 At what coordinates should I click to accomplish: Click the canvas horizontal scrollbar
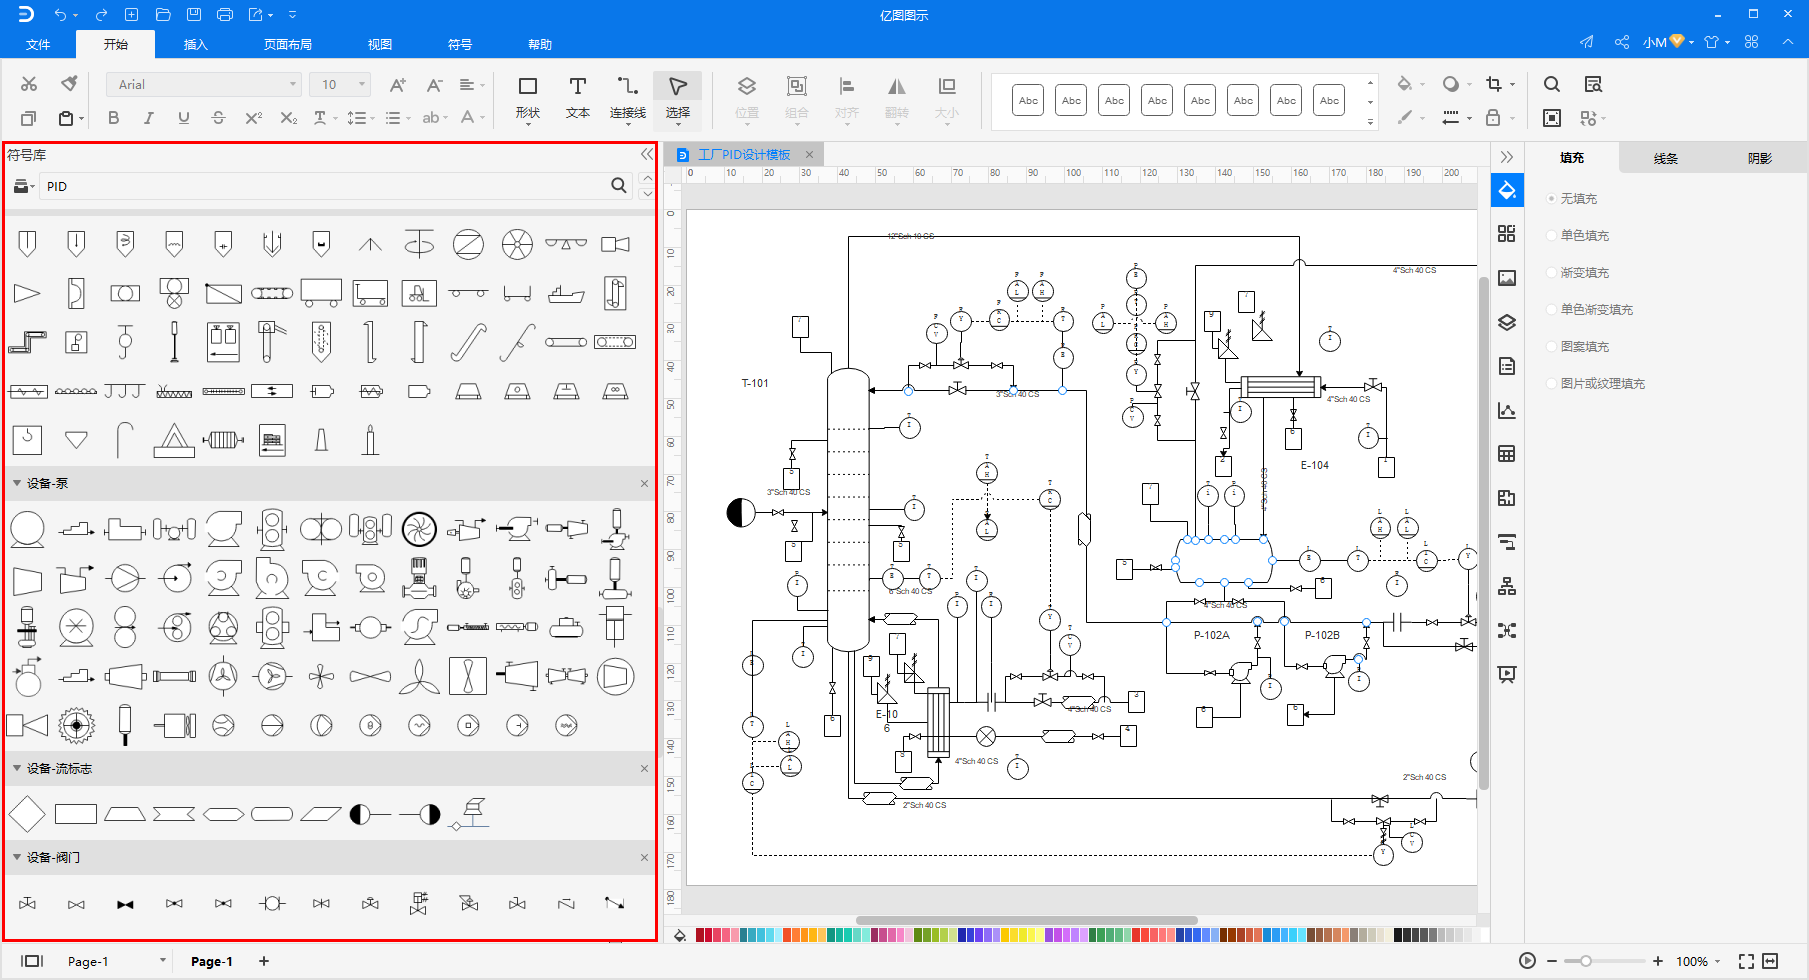pos(1026,921)
